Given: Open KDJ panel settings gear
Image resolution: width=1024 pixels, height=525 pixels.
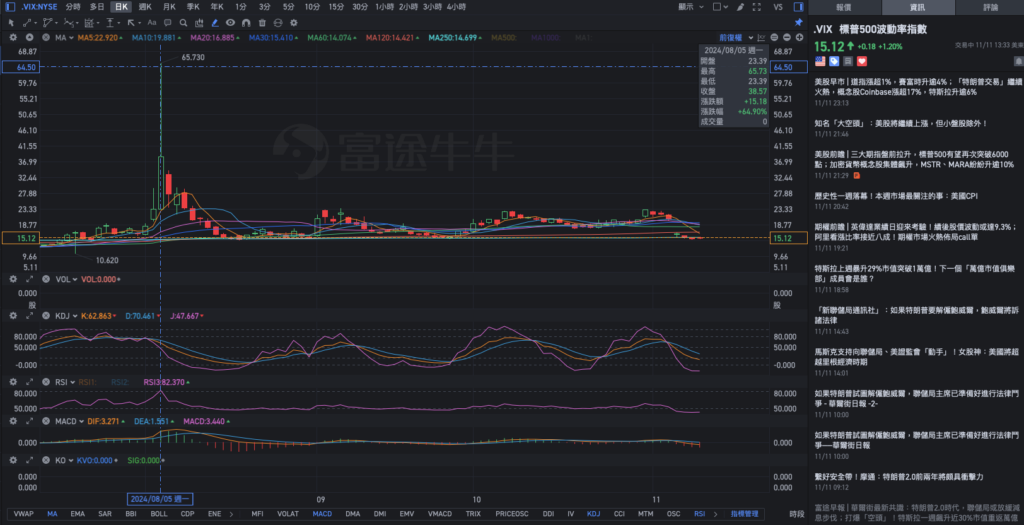Looking at the screenshot, I should pyautogui.click(x=13, y=316).
